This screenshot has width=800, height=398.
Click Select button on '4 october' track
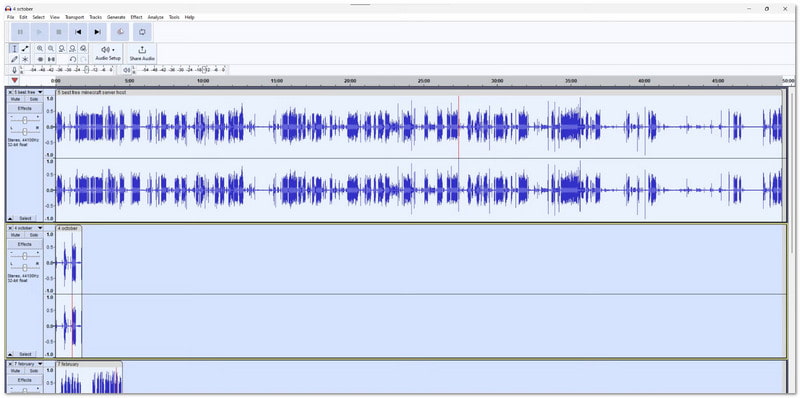[x=25, y=354]
